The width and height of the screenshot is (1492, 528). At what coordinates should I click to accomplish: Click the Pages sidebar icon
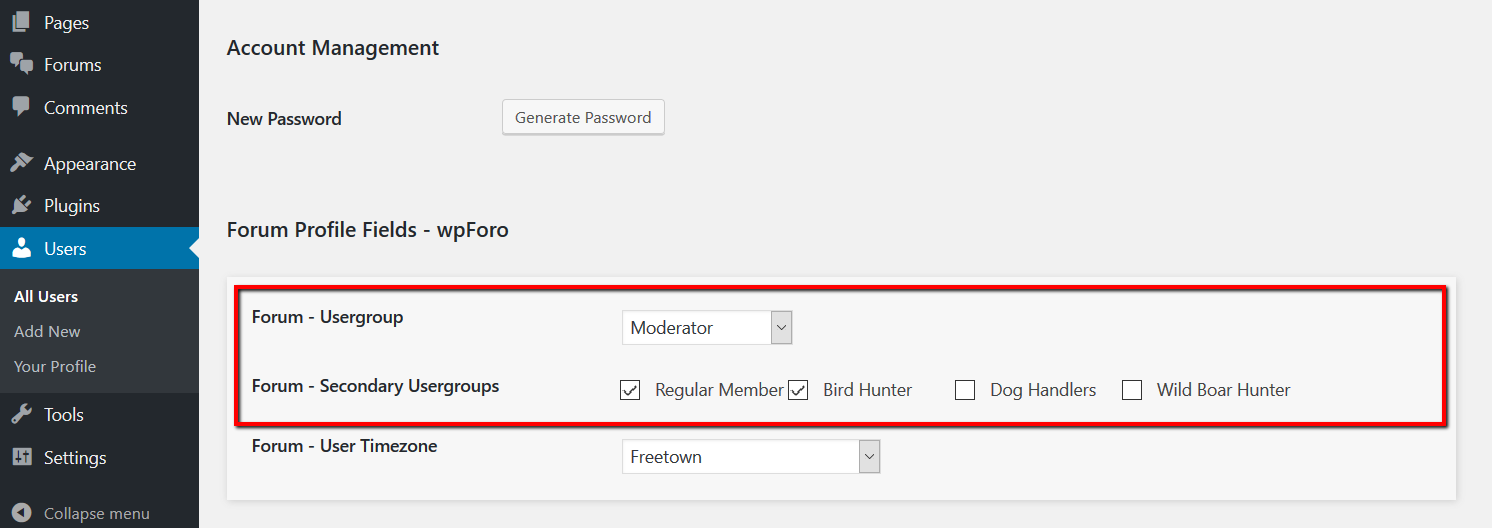(x=21, y=21)
